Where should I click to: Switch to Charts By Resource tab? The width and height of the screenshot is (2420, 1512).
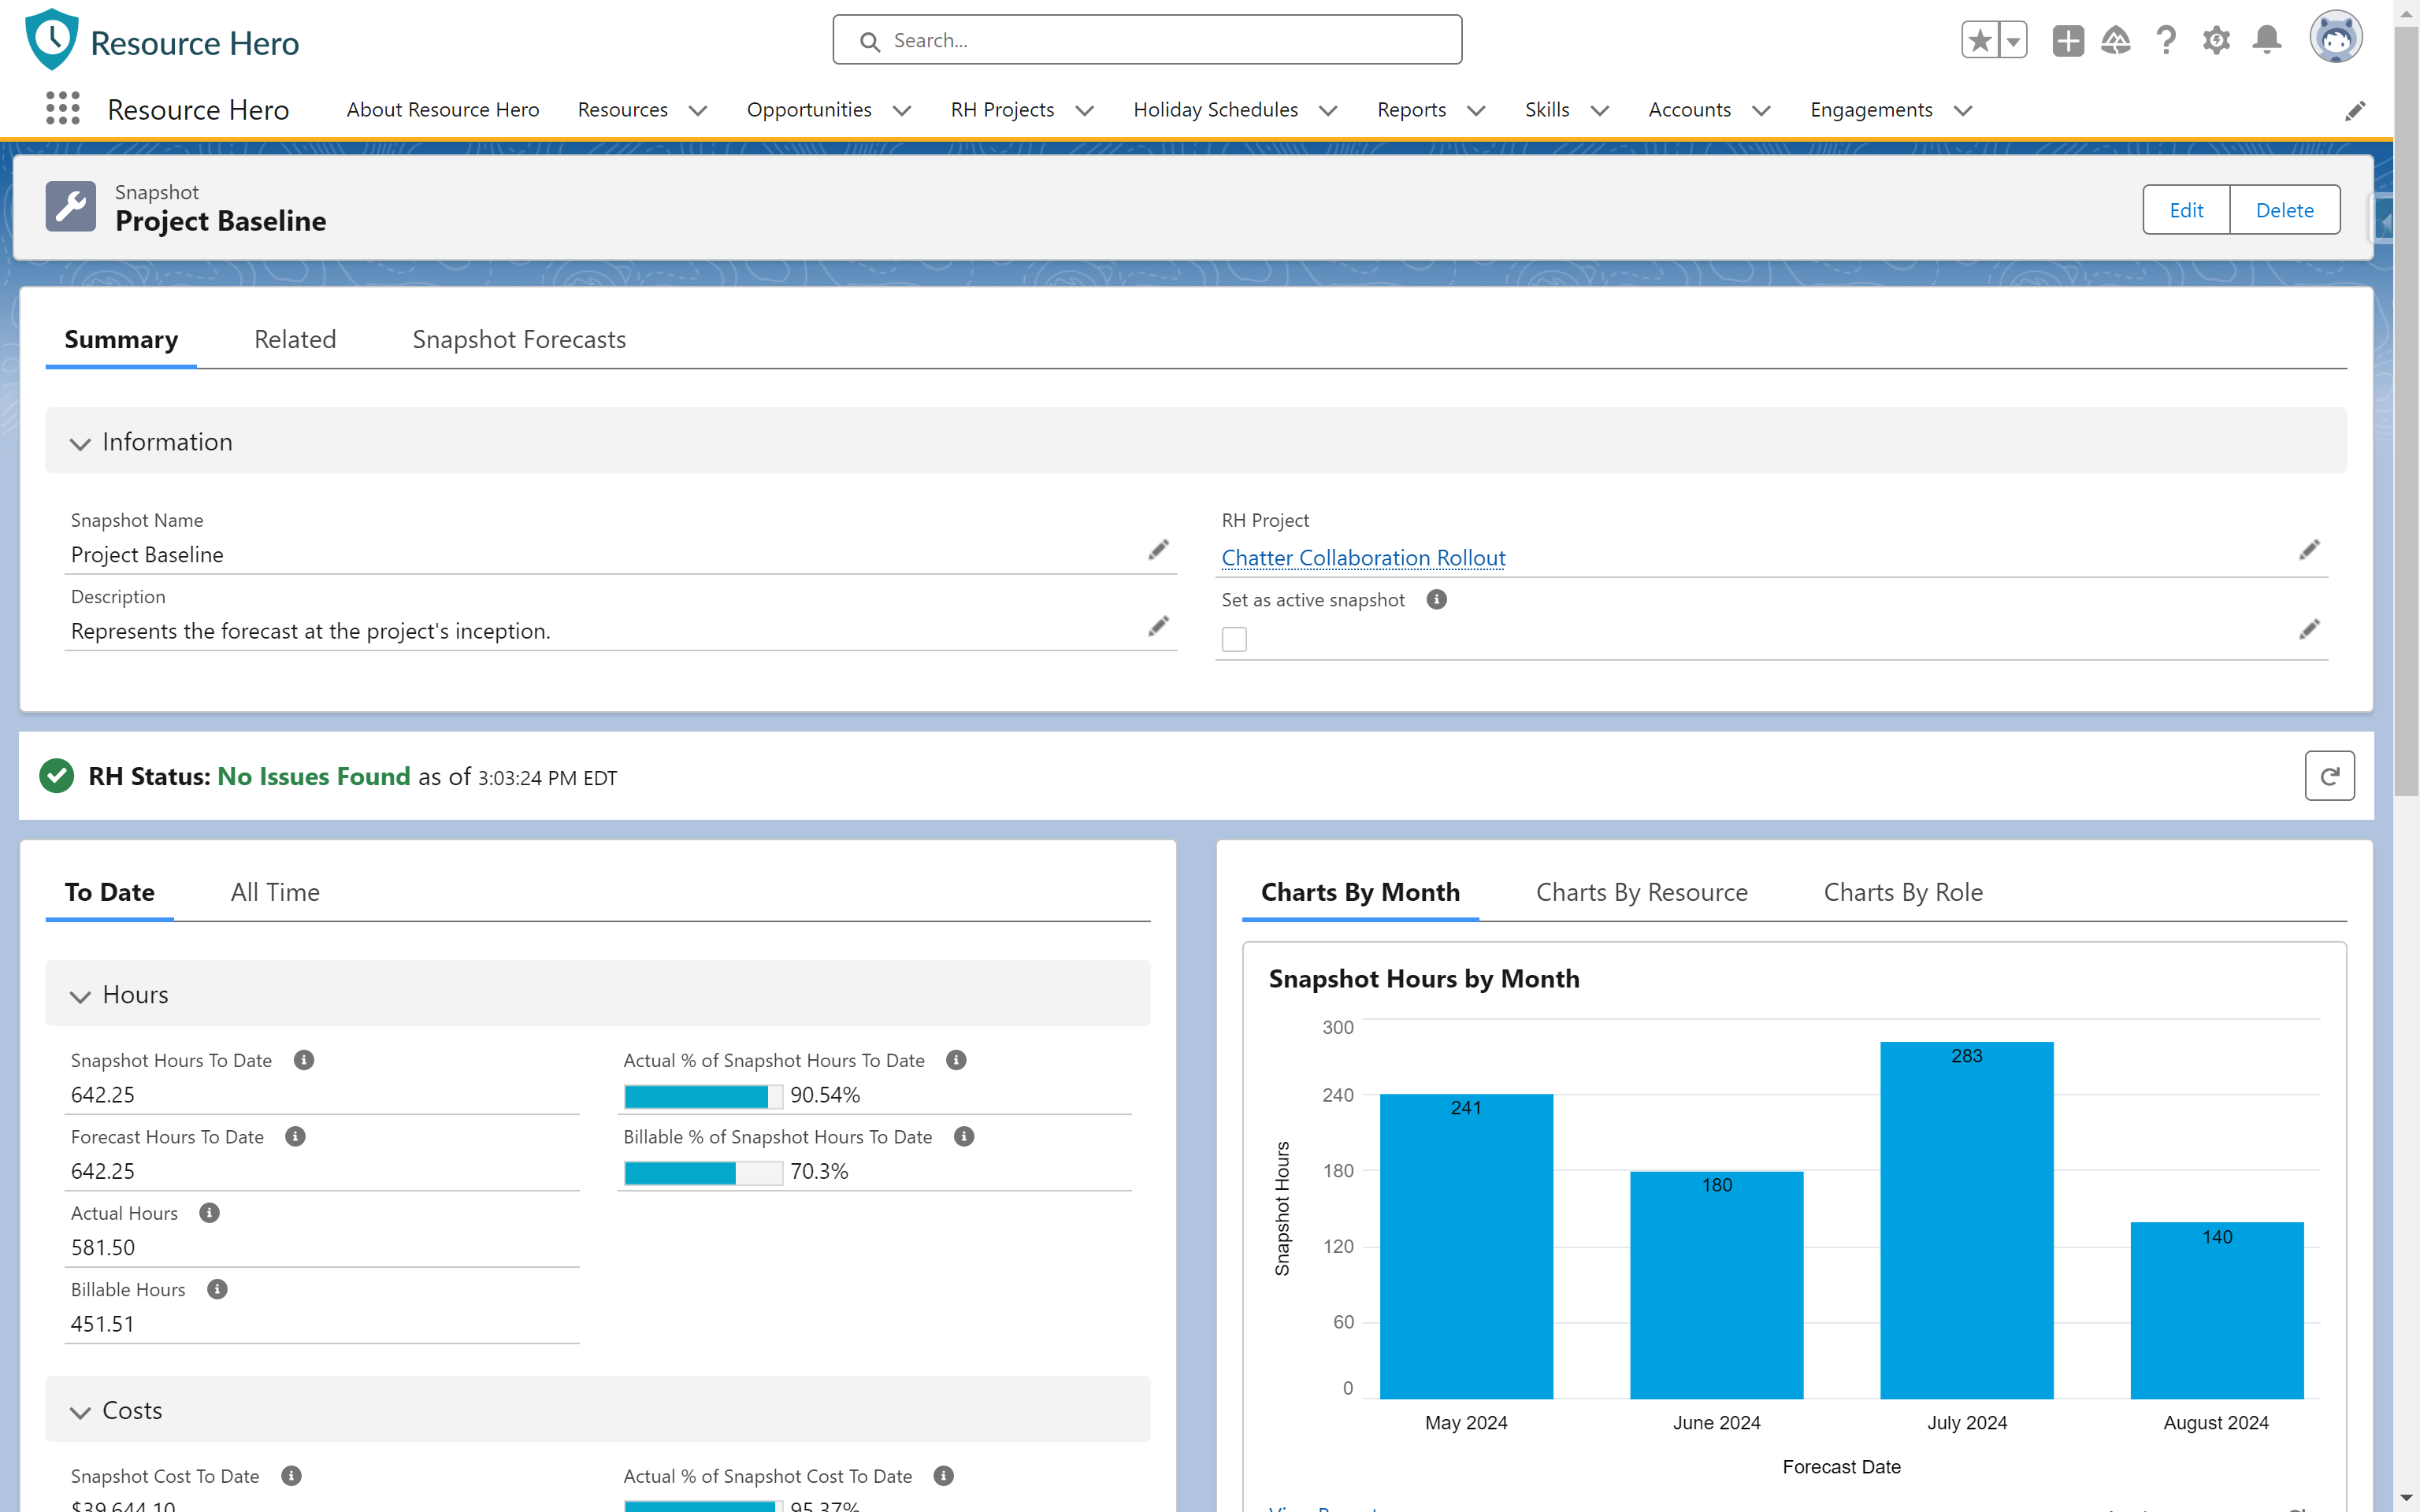1642,892
